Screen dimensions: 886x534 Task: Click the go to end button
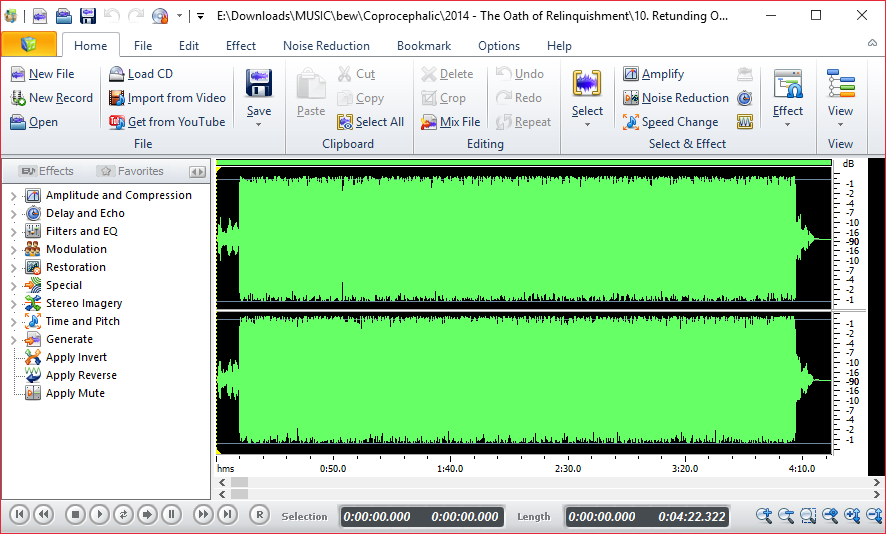[x=227, y=514]
